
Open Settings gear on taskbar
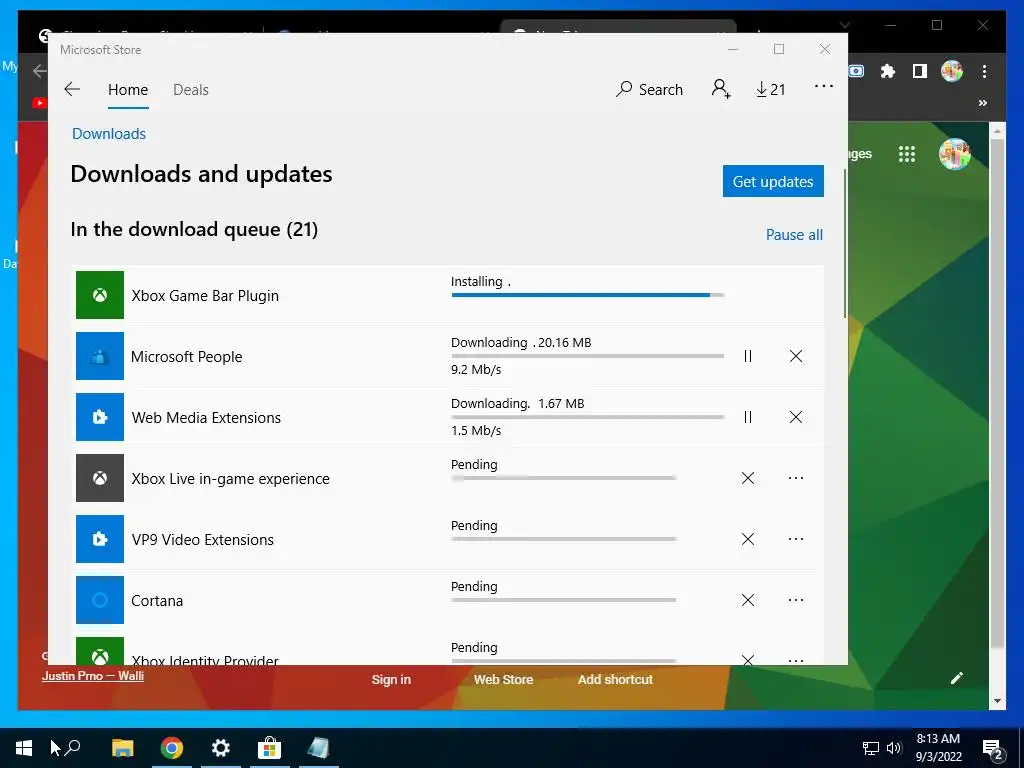221,748
